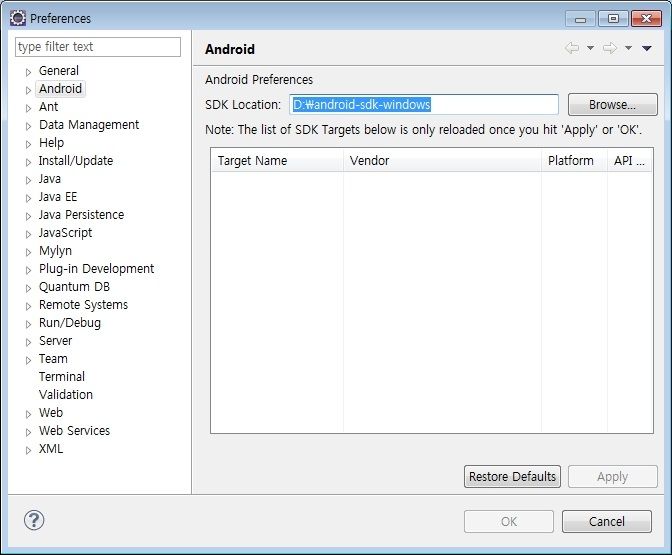Expand the Team tree node
The image size is (672, 555).
pos(28,360)
